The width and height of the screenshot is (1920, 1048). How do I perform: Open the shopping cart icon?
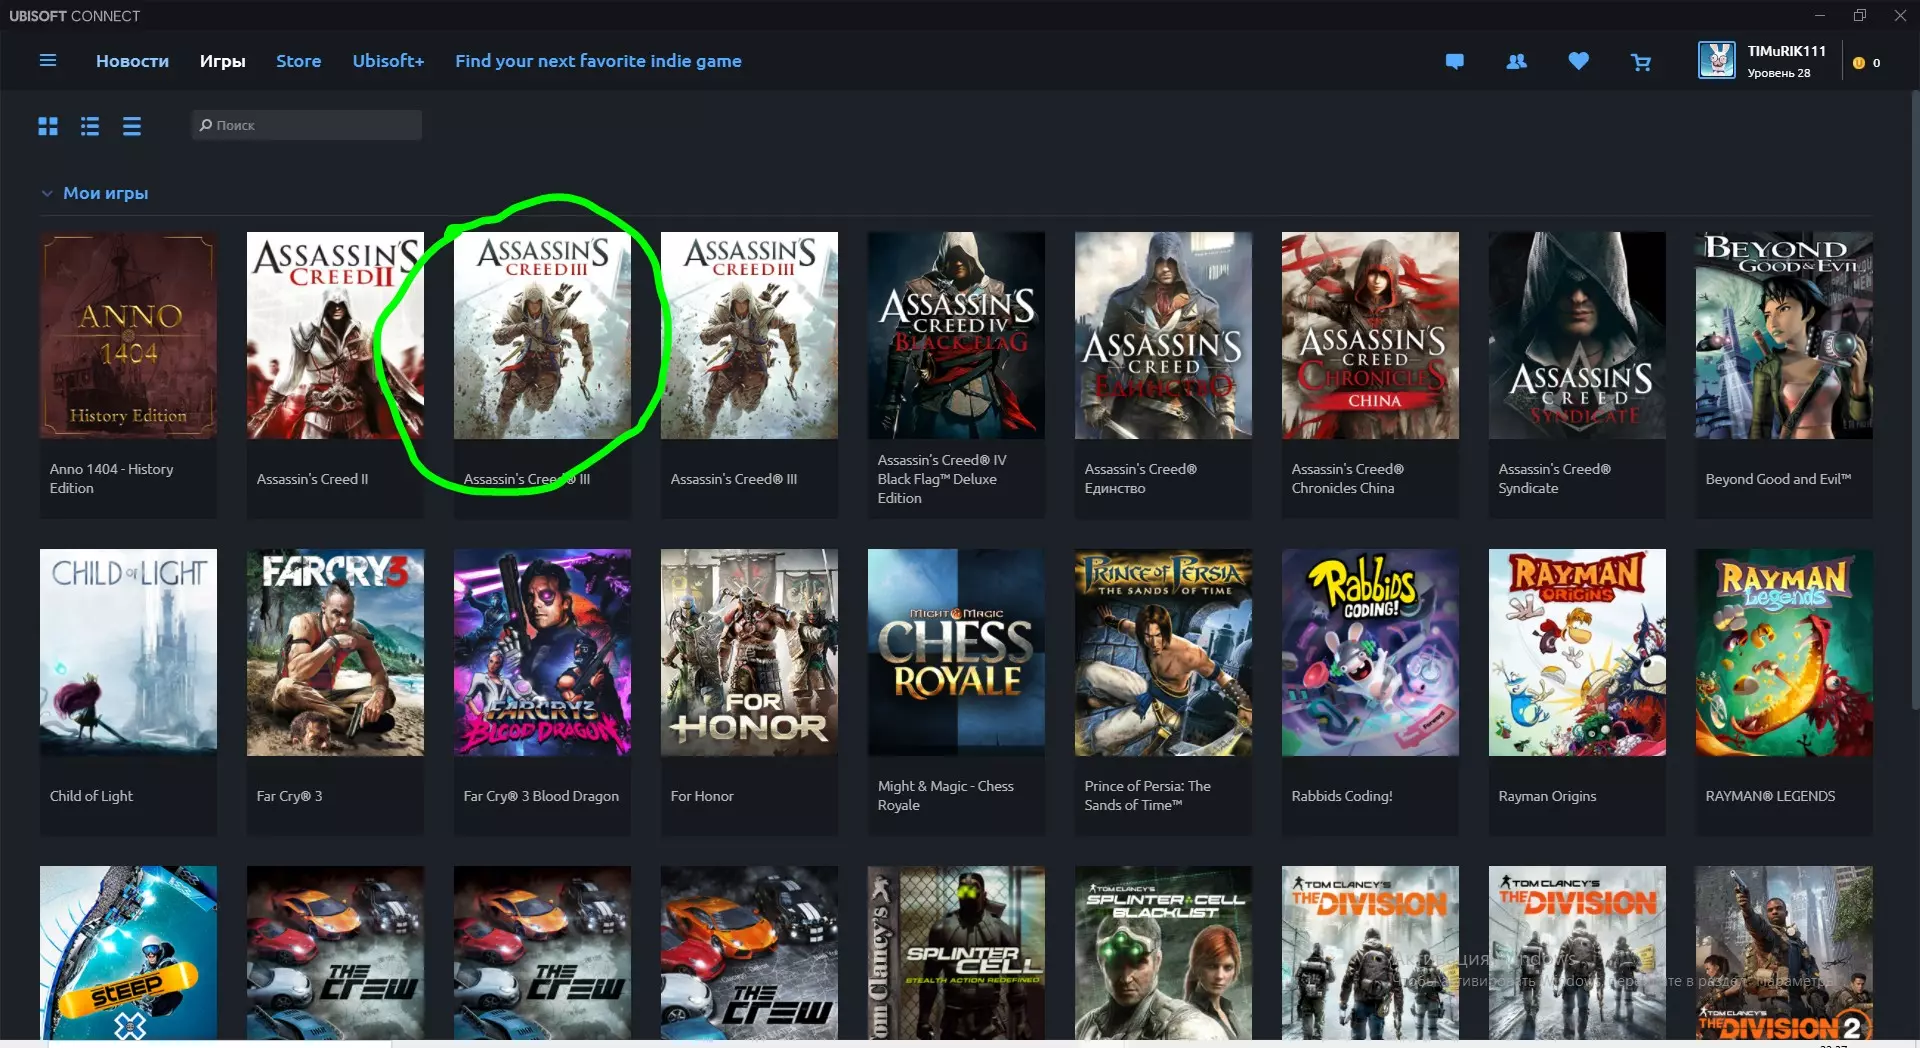click(x=1641, y=62)
